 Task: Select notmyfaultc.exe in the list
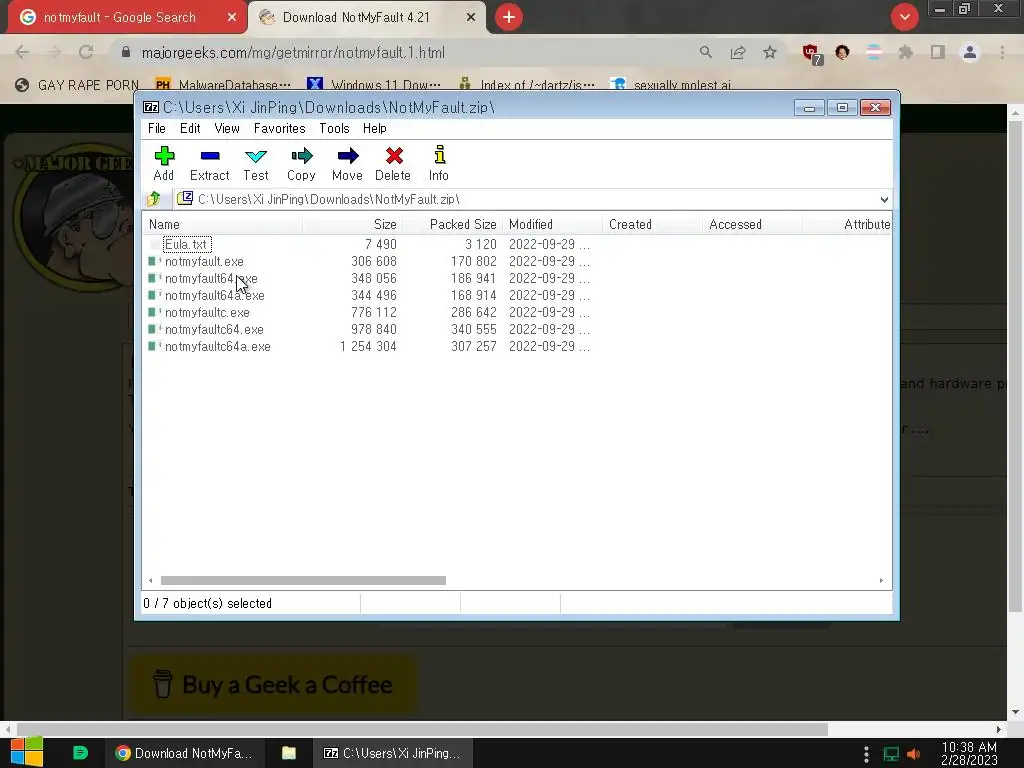(207, 312)
